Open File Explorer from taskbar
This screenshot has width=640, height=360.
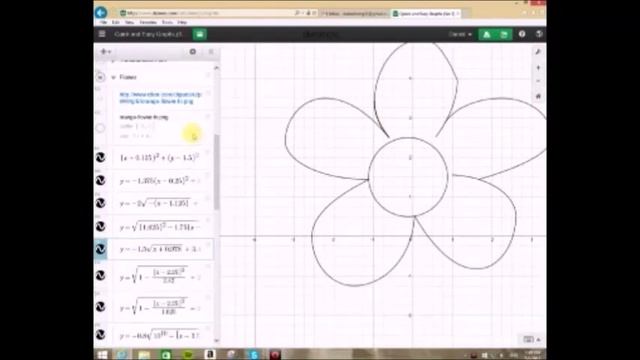(x=144, y=354)
